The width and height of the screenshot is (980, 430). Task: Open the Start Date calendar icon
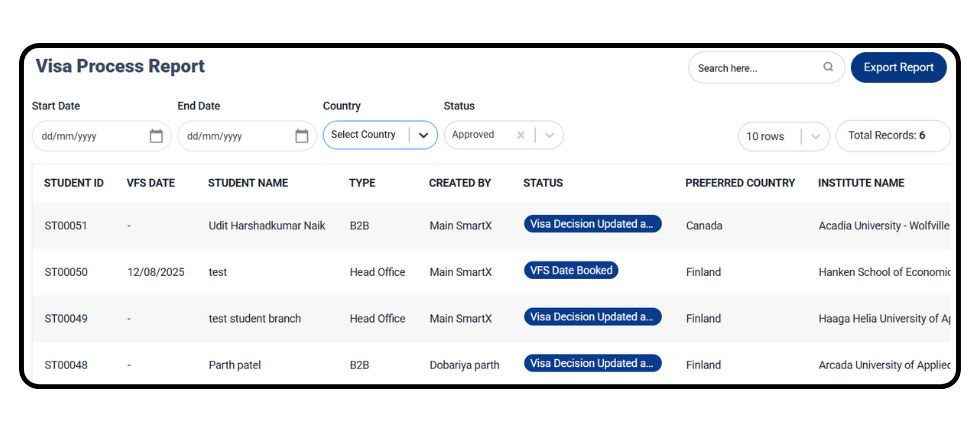point(156,136)
